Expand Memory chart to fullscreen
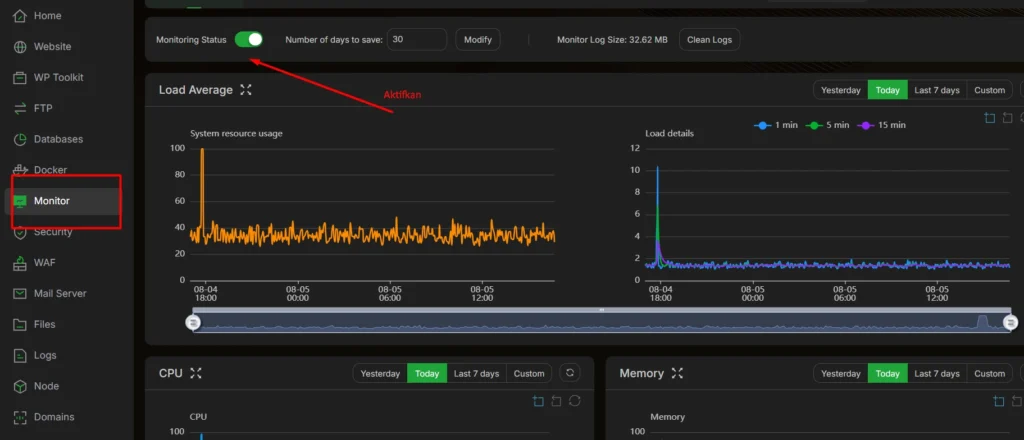This screenshot has height=440, width=1024. coord(677,373)
